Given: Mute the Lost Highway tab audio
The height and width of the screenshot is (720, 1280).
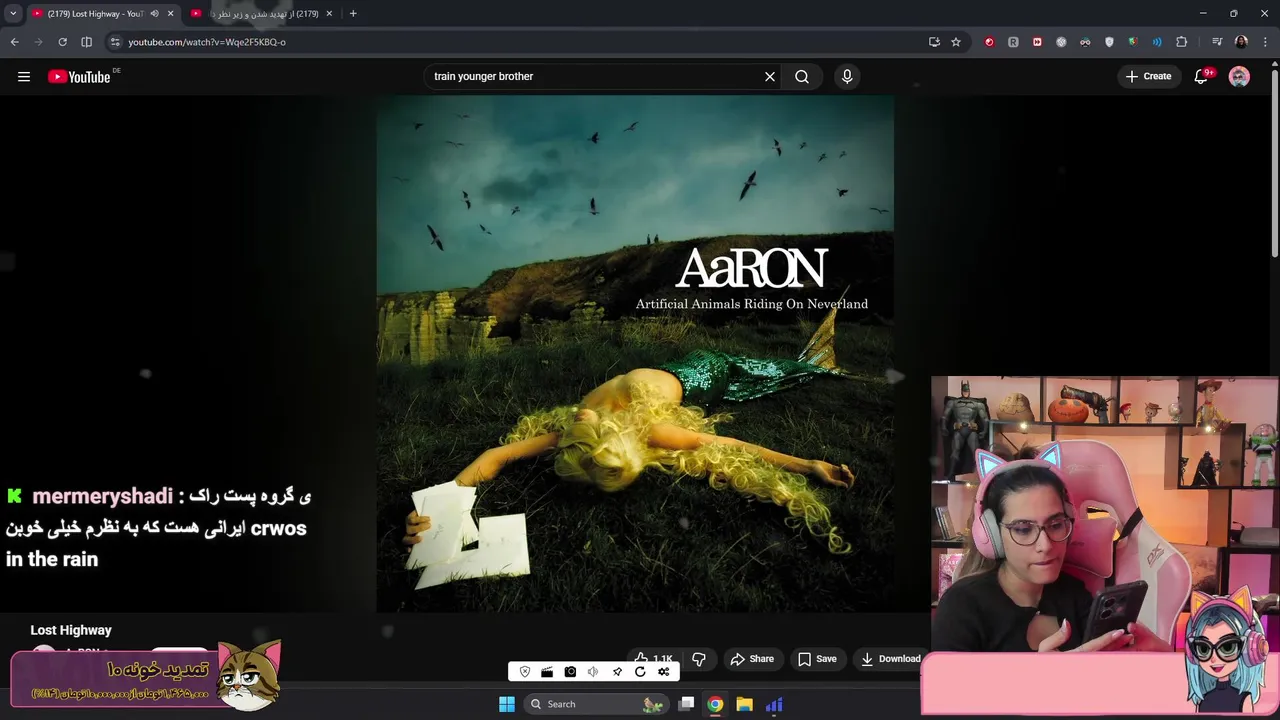Looking at the screenshot, I should point(154,14).
